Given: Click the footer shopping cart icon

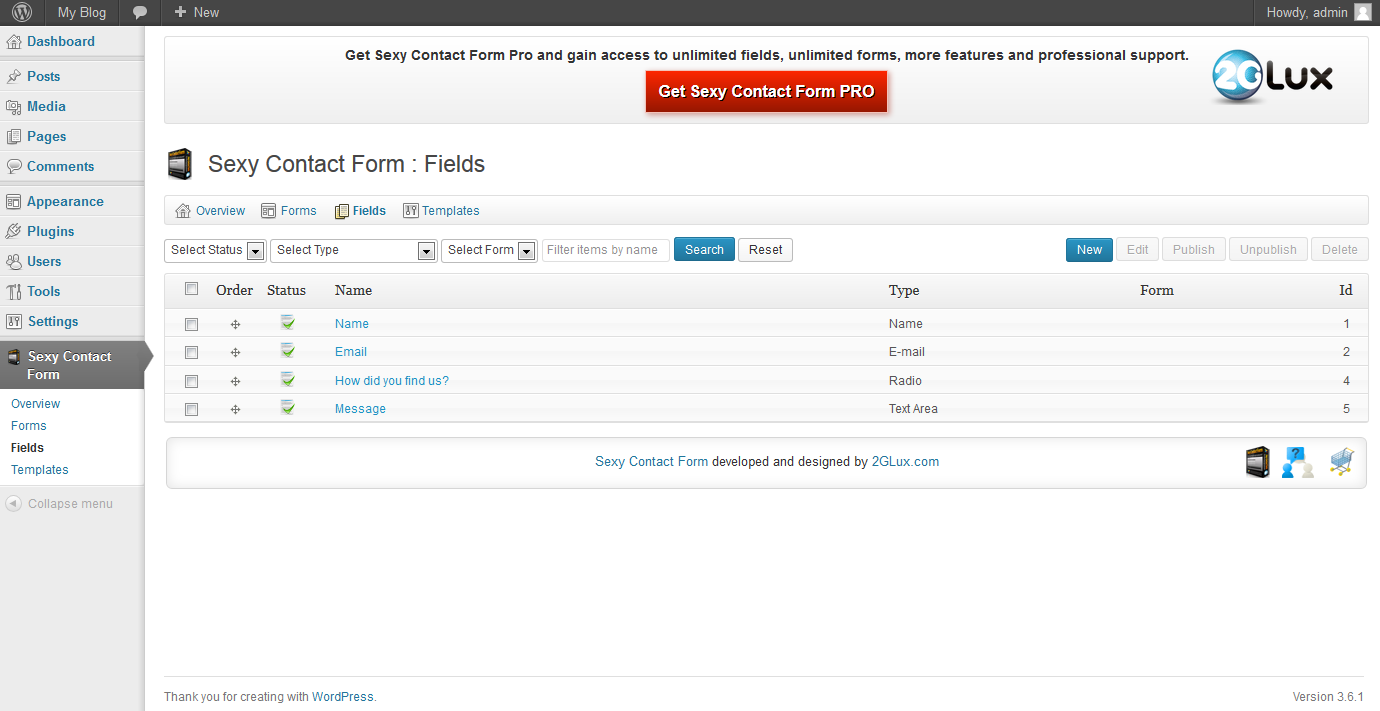Looking at the screenshot, I should 1342,462.
